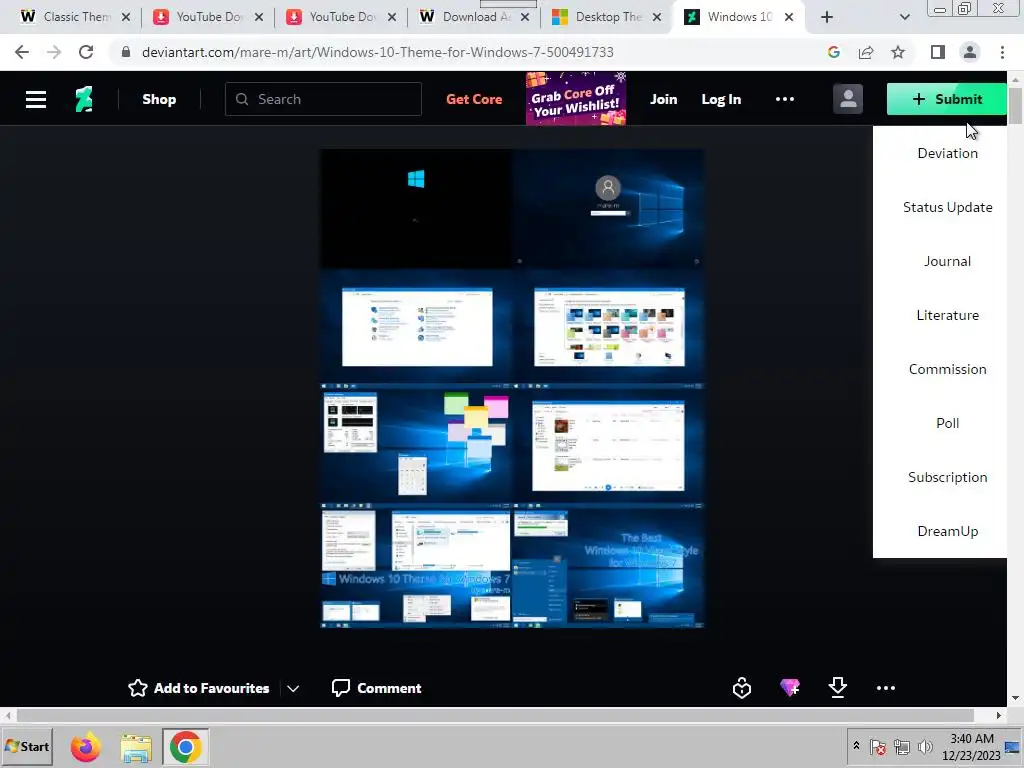Open the Chrome profile icon
Image resolution: width=1024 pixels, height=768 pixels.
(970, 52)
